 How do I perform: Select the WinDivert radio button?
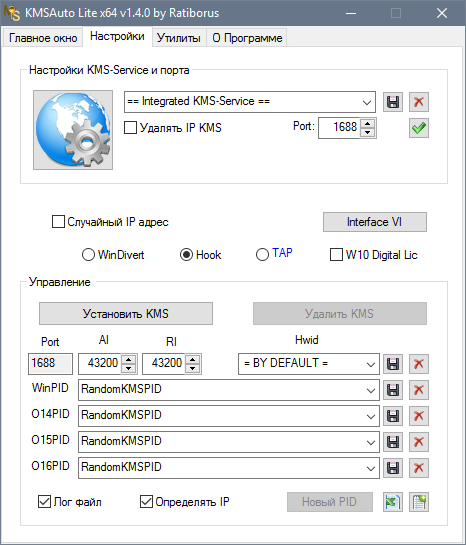point(88,254)
